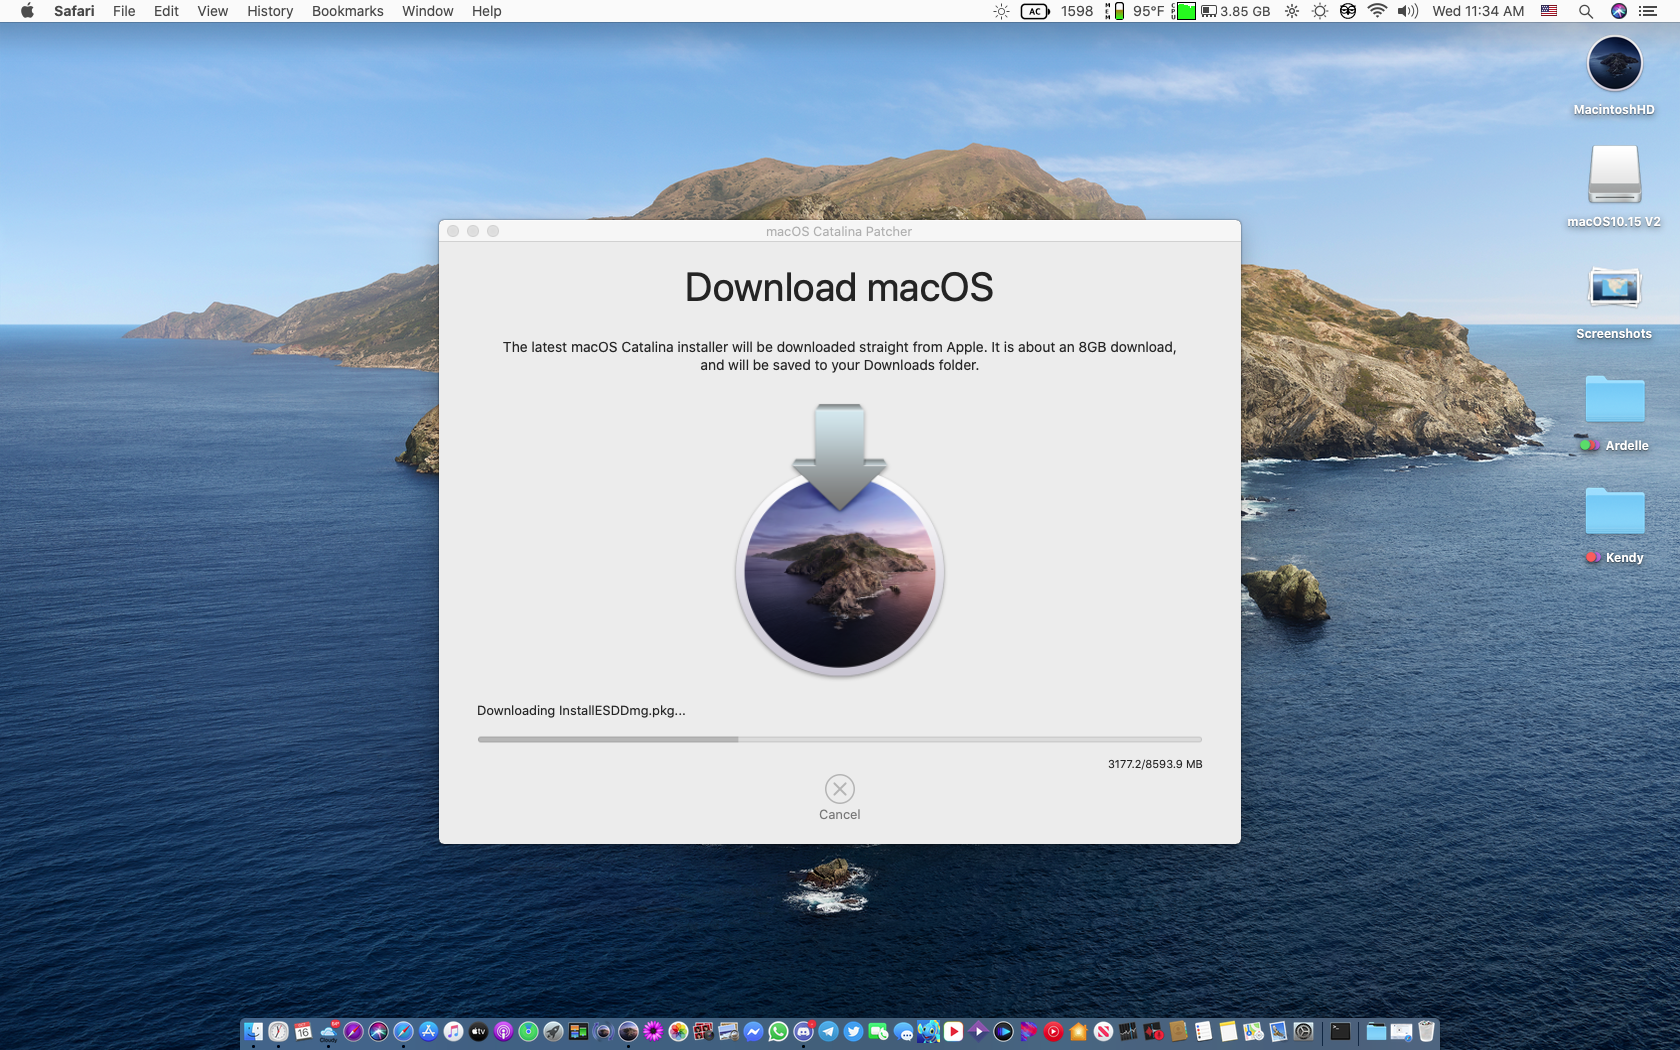
Task: Open Notes from the Dock
Action: [x=1228, y=1032]
